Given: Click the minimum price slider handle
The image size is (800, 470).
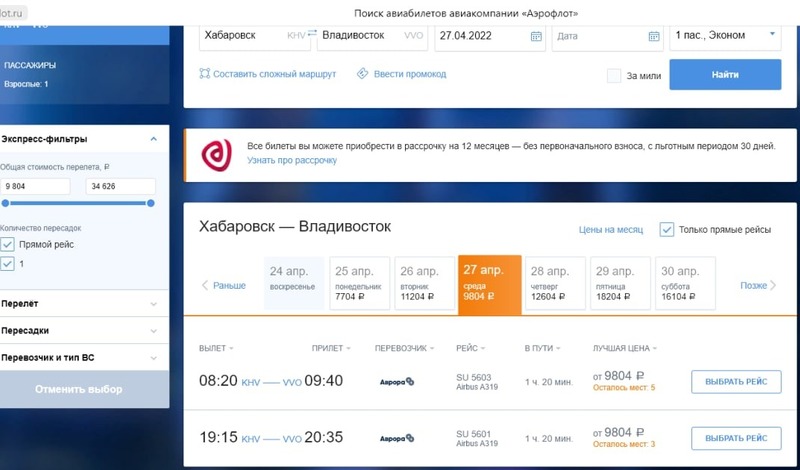Looking at the screenshot, I should coord(5,203).
